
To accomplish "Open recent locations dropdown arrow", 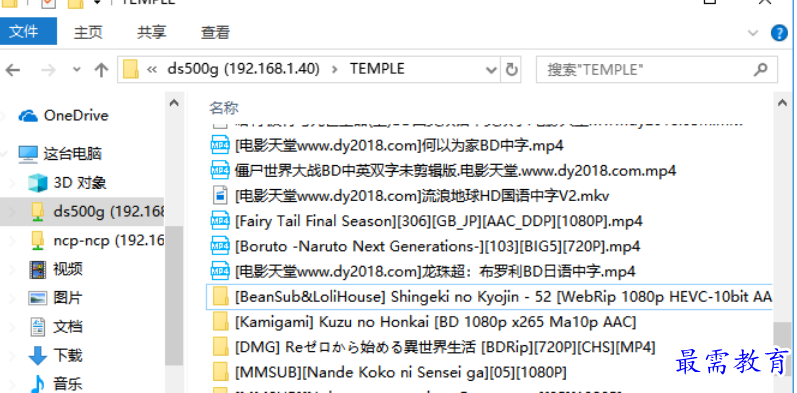I will click(77, 70).
